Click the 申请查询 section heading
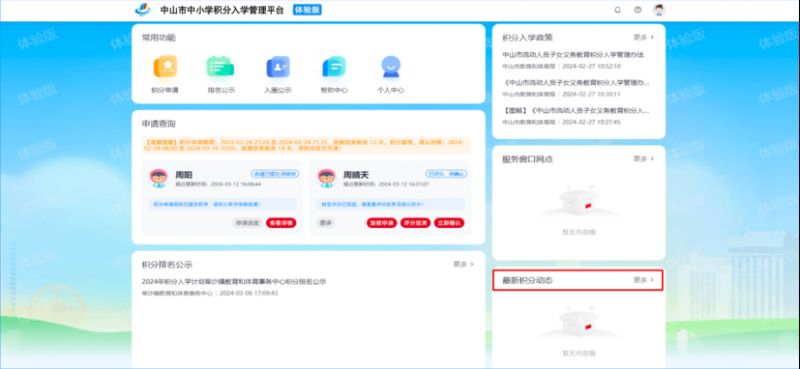The height and width of the screenshot is (369, 800). pyautogui.click(x=159, y=124)
